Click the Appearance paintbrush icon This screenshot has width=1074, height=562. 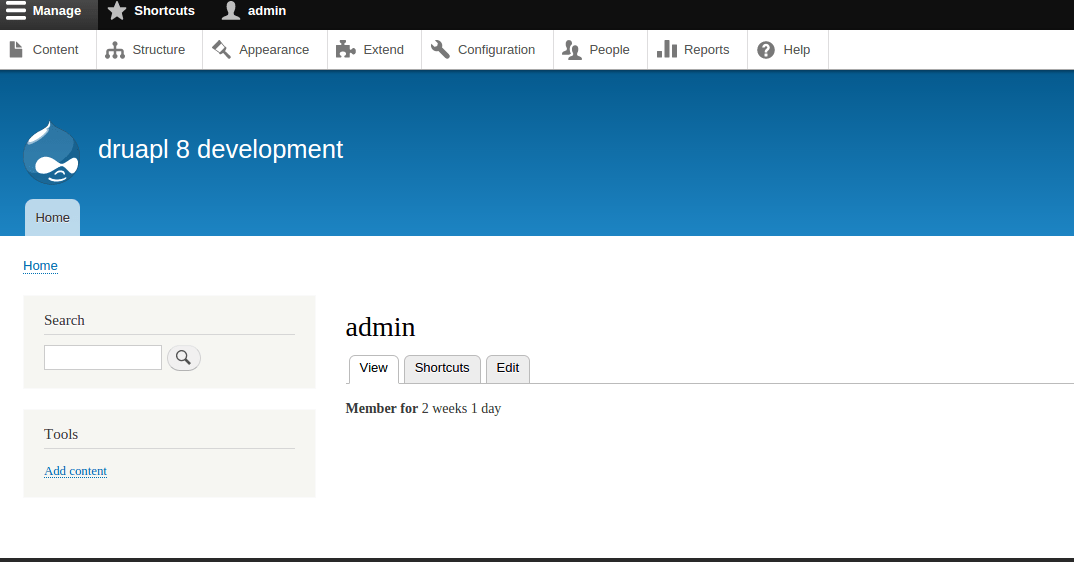[x=221, y=49]
